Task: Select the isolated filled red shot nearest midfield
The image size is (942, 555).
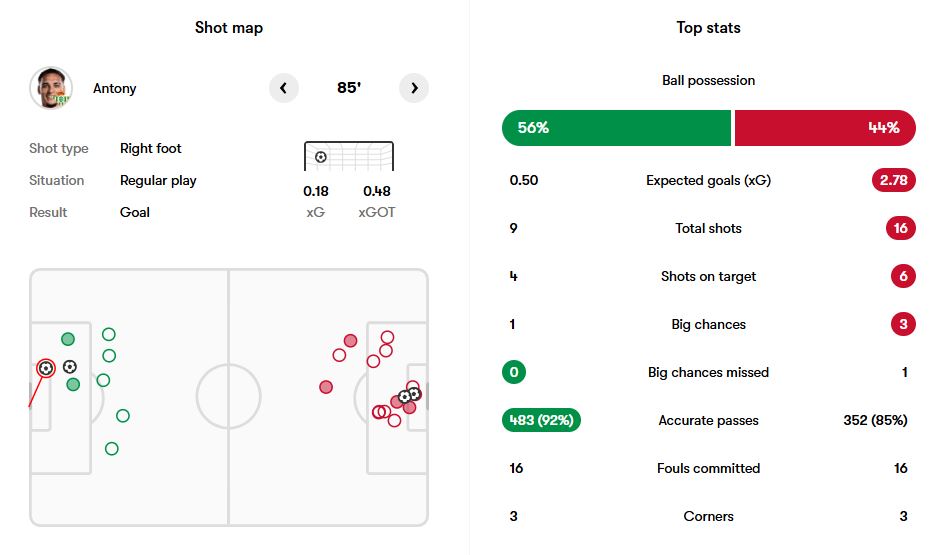Action: pyautogui.click(x=326, y=387)
